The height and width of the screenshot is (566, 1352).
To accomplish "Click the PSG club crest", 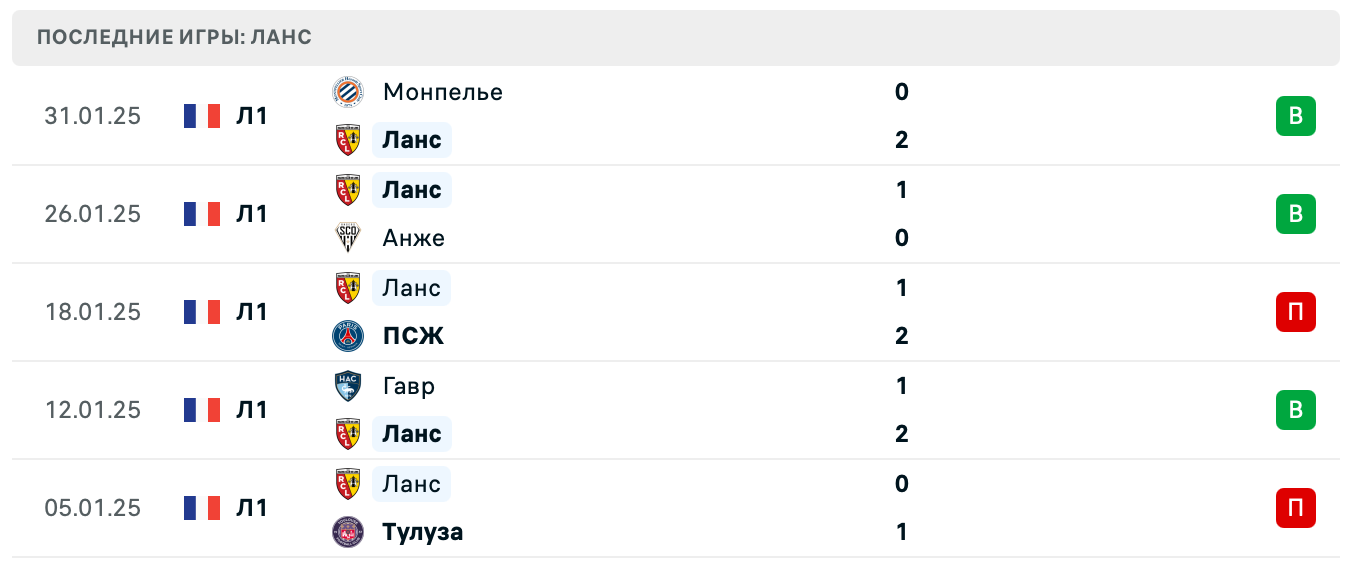I will (x=347, y=336).
